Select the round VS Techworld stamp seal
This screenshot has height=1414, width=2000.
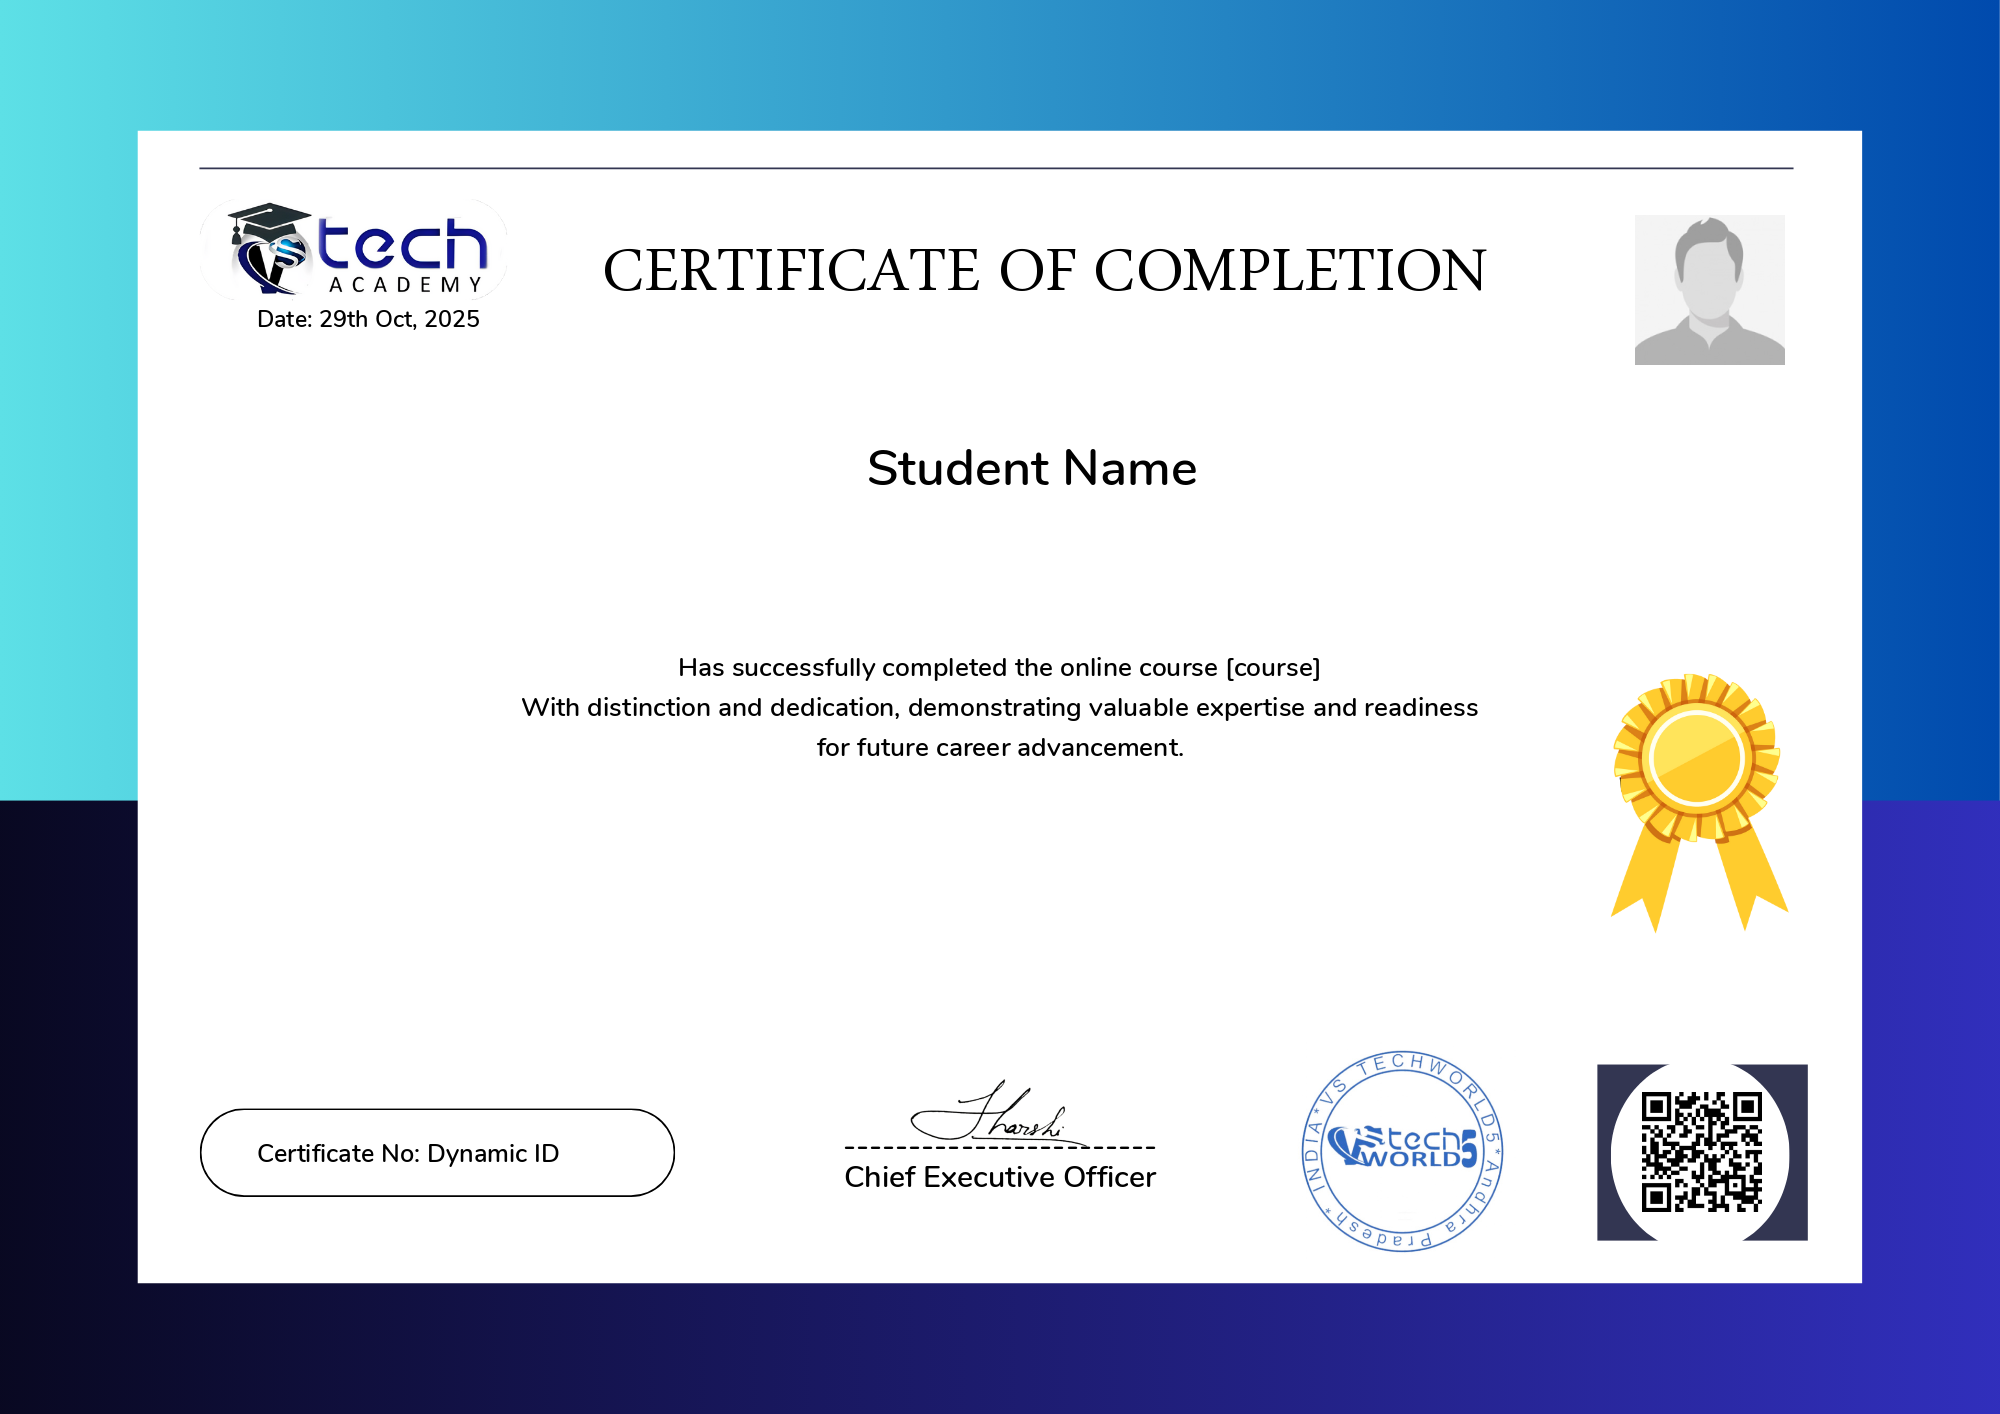point(1402,1151)
